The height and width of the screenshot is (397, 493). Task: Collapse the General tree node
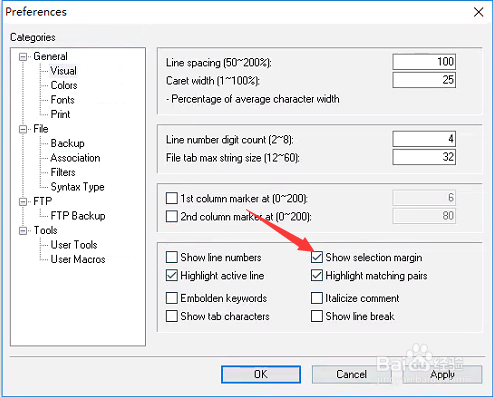point(23,57)
